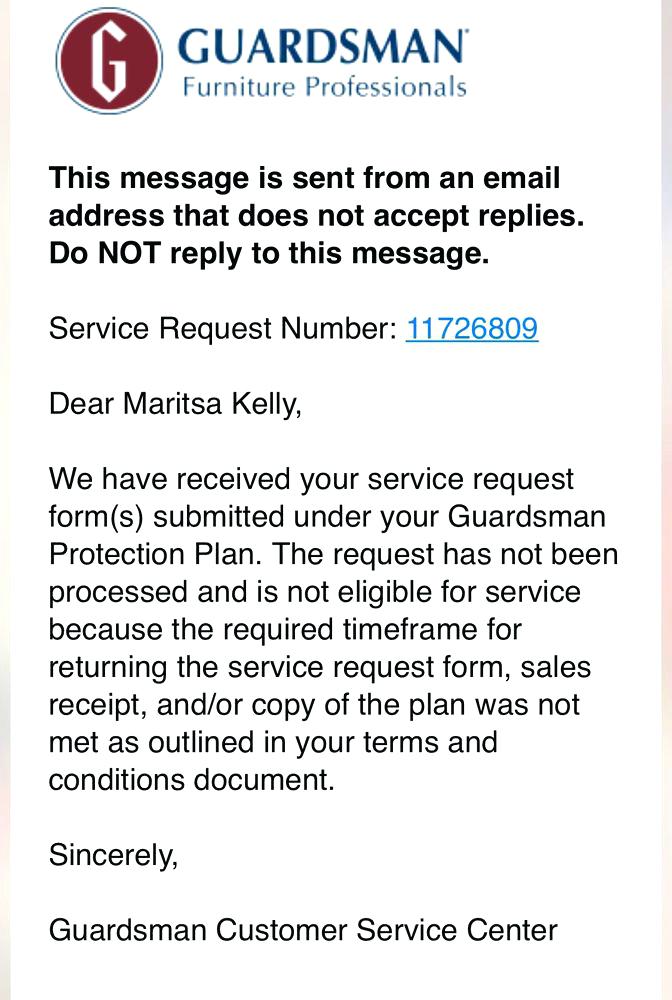Click the 'This message is sent from' heading line
Image resolution: width=672 pixels, height=1000 pixels.
[x=304, y=178]
